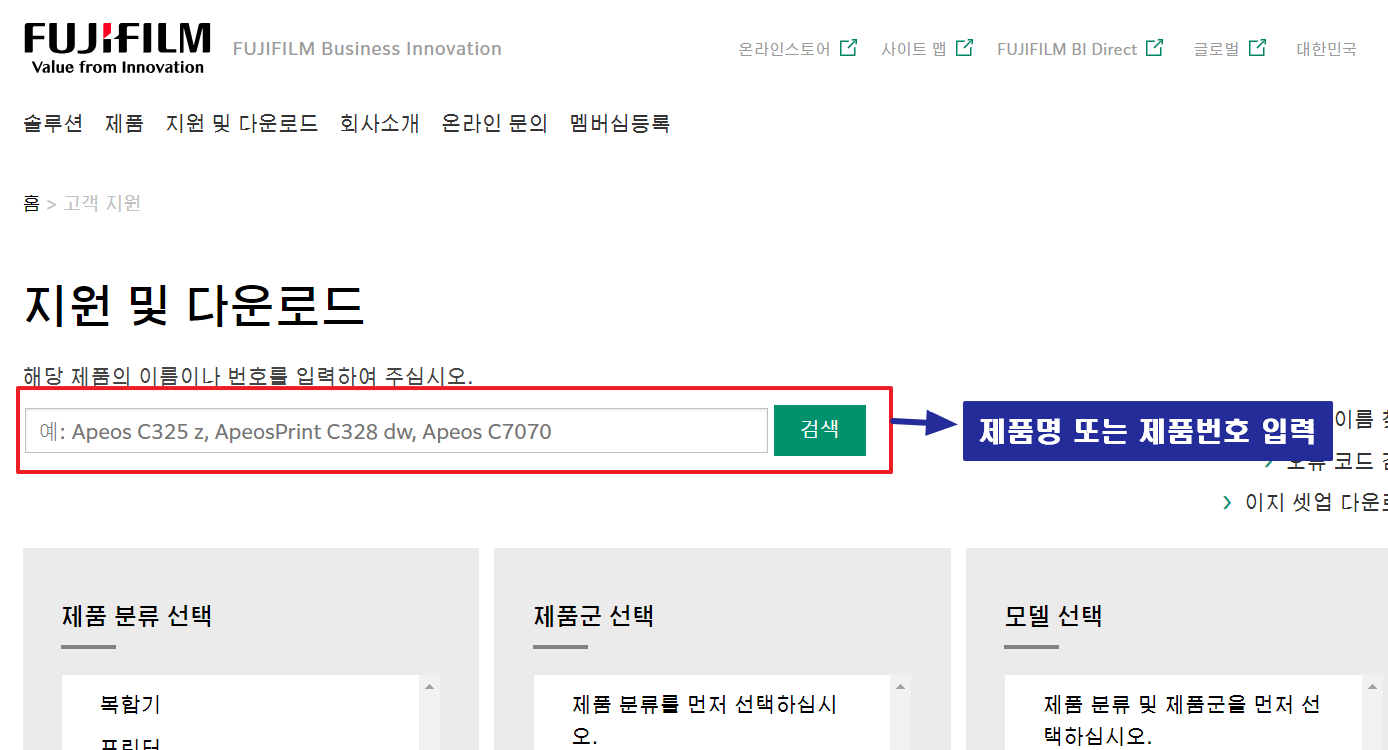Open the 제품 menu

point(123,123)
